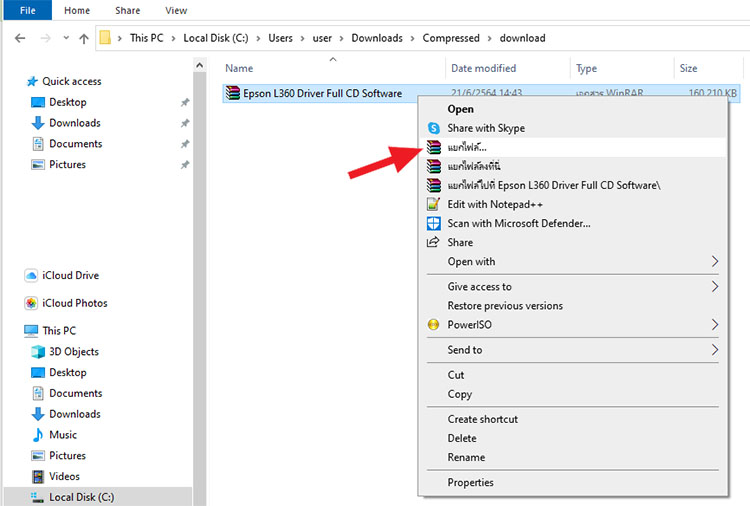Open Documents under Quick access

click(x=76, y=143)
